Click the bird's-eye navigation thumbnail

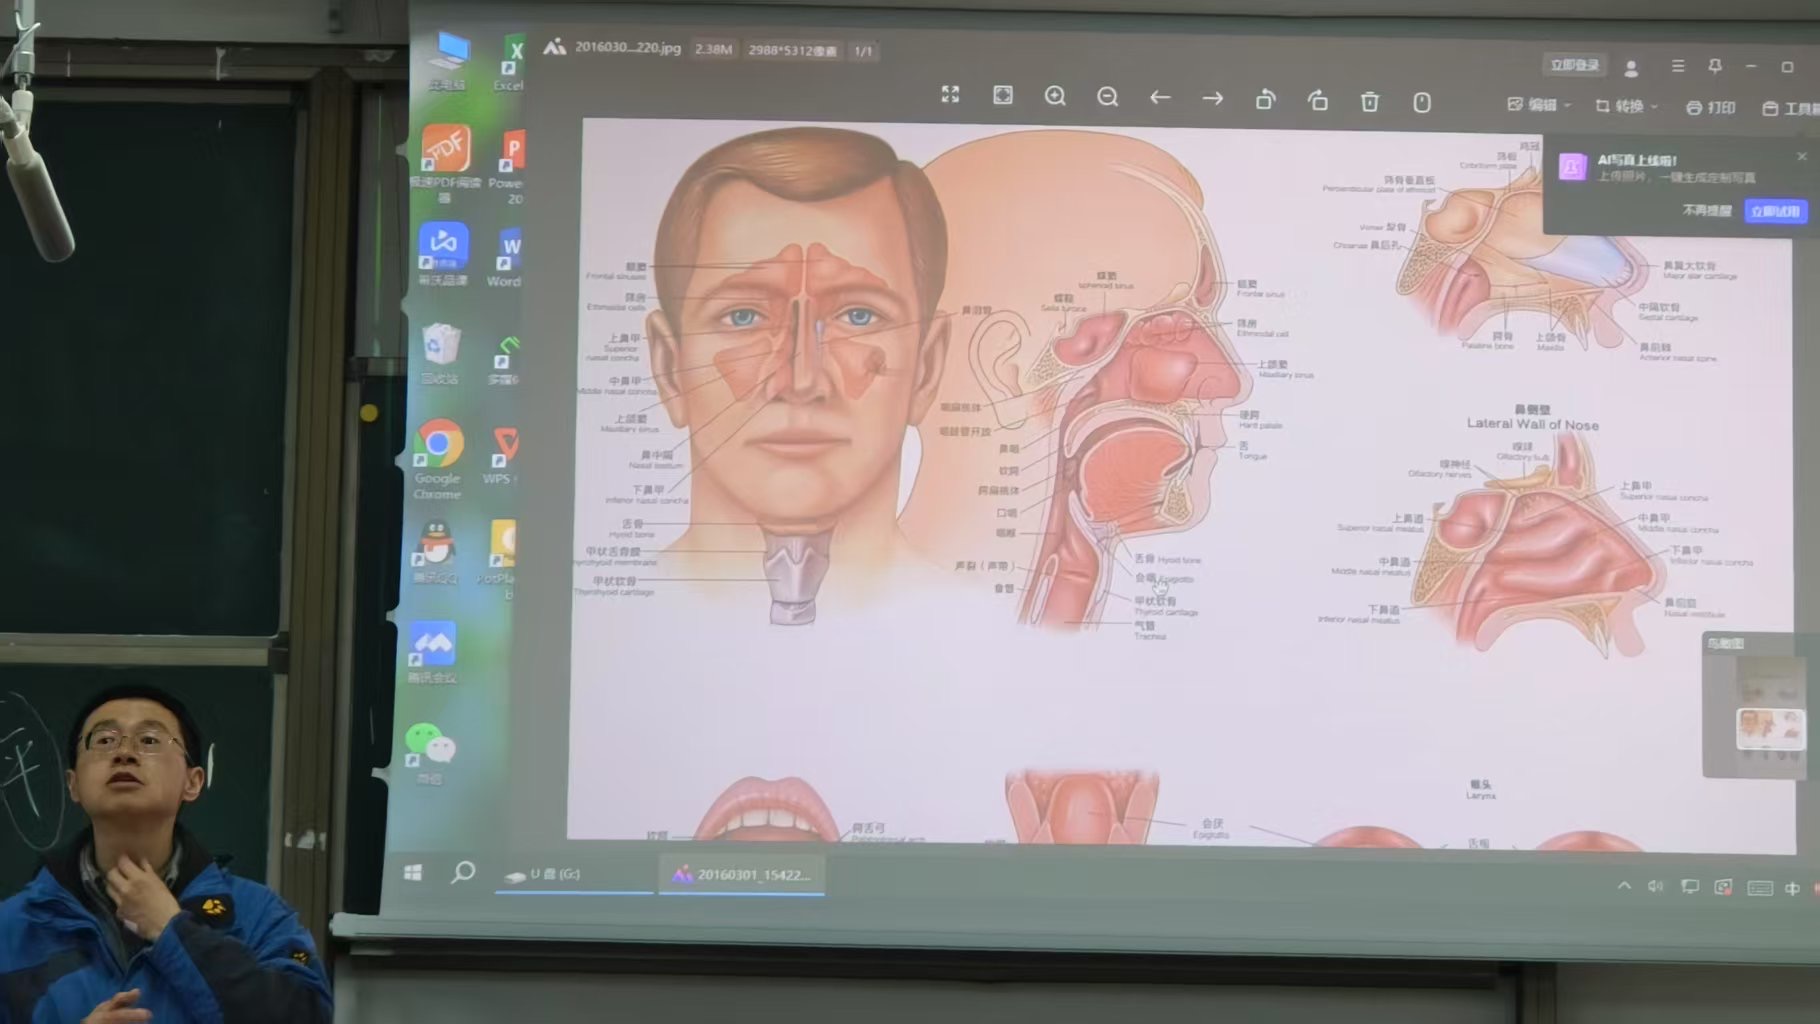pyautogui.click(x=1769, y=727)
